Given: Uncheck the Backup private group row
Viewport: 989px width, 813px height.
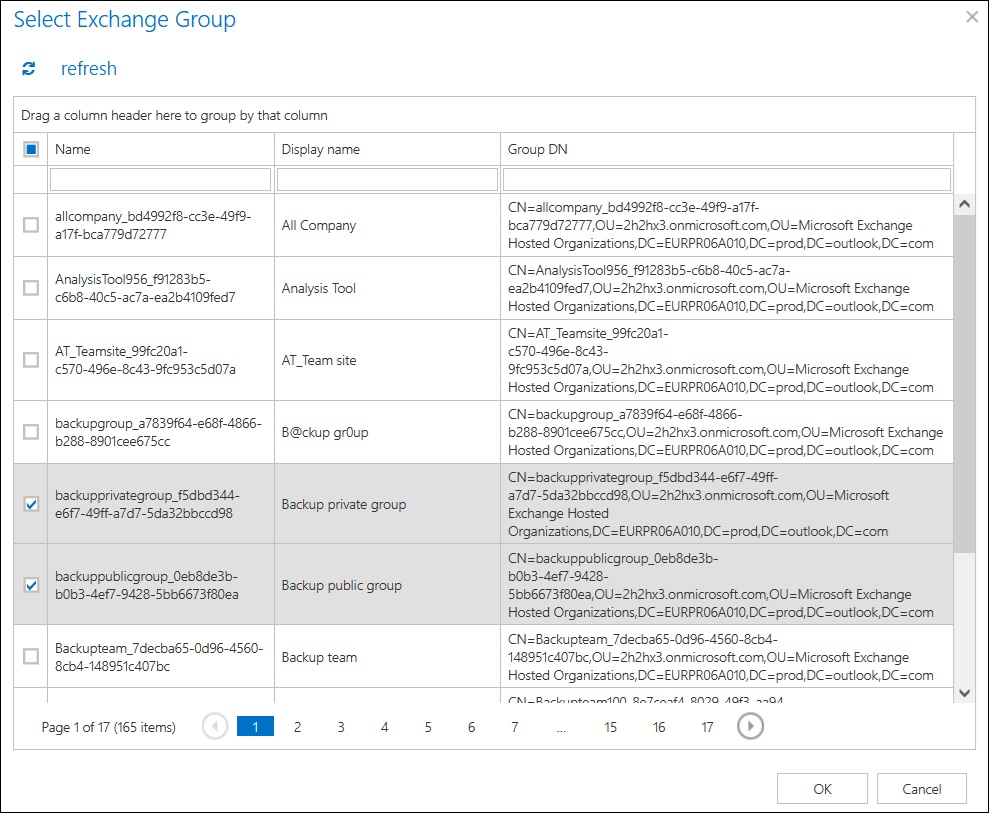Looking at the screenshot, I should pos(29,504).
